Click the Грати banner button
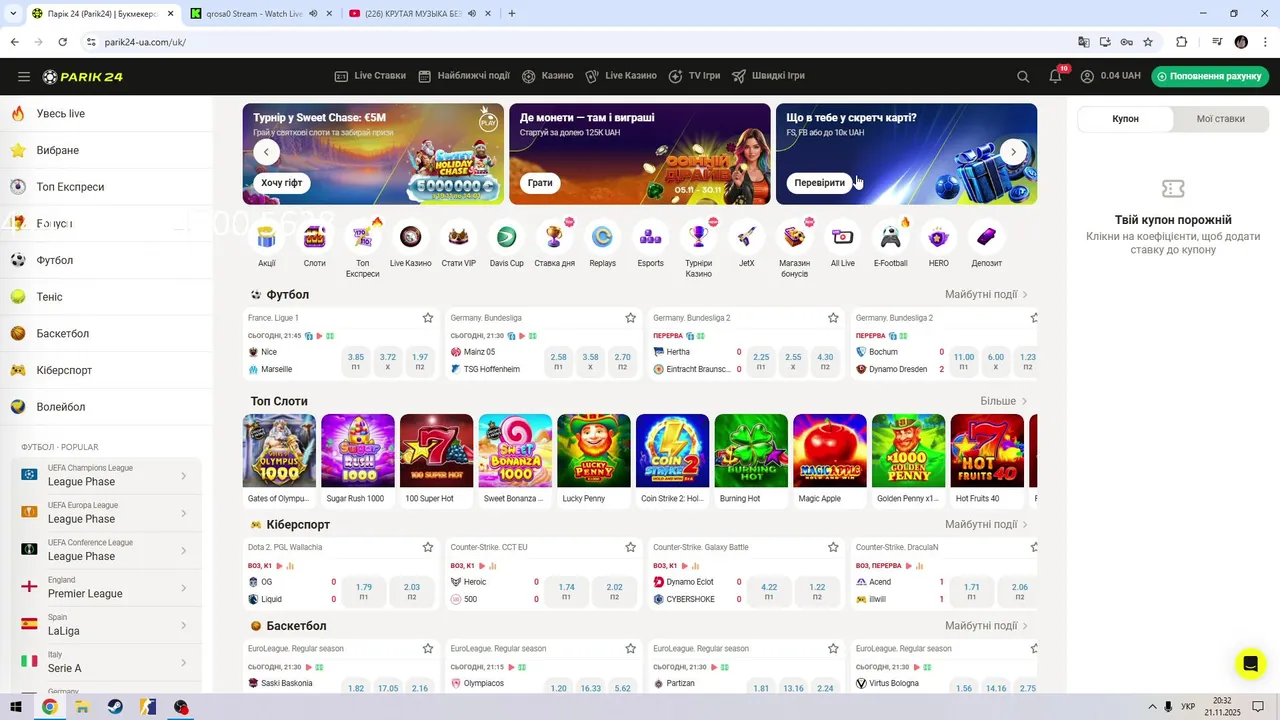Screen dimensions: 1280x720 tap(540, 183)
